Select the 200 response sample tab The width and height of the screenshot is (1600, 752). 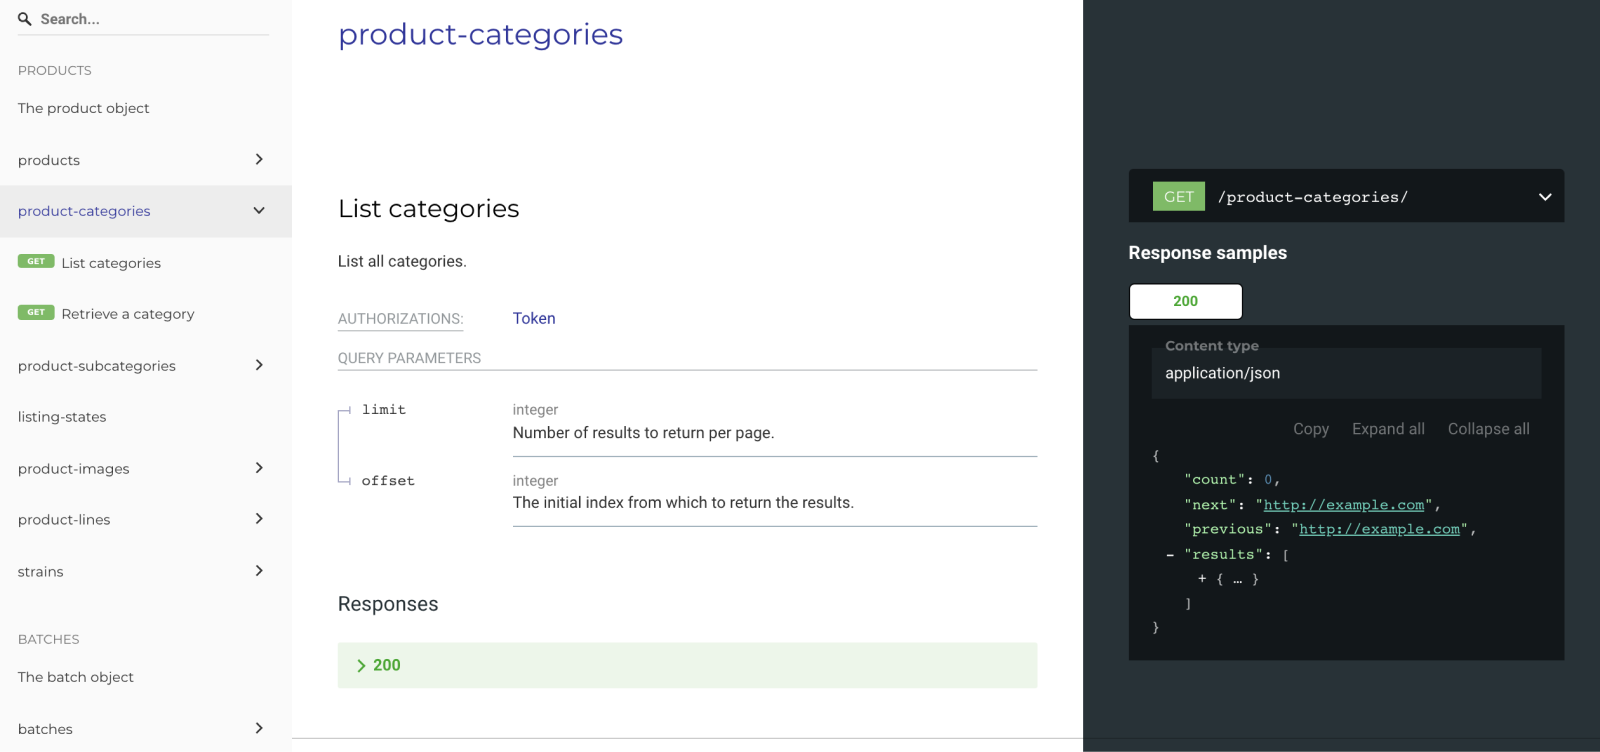[1185, 301]
